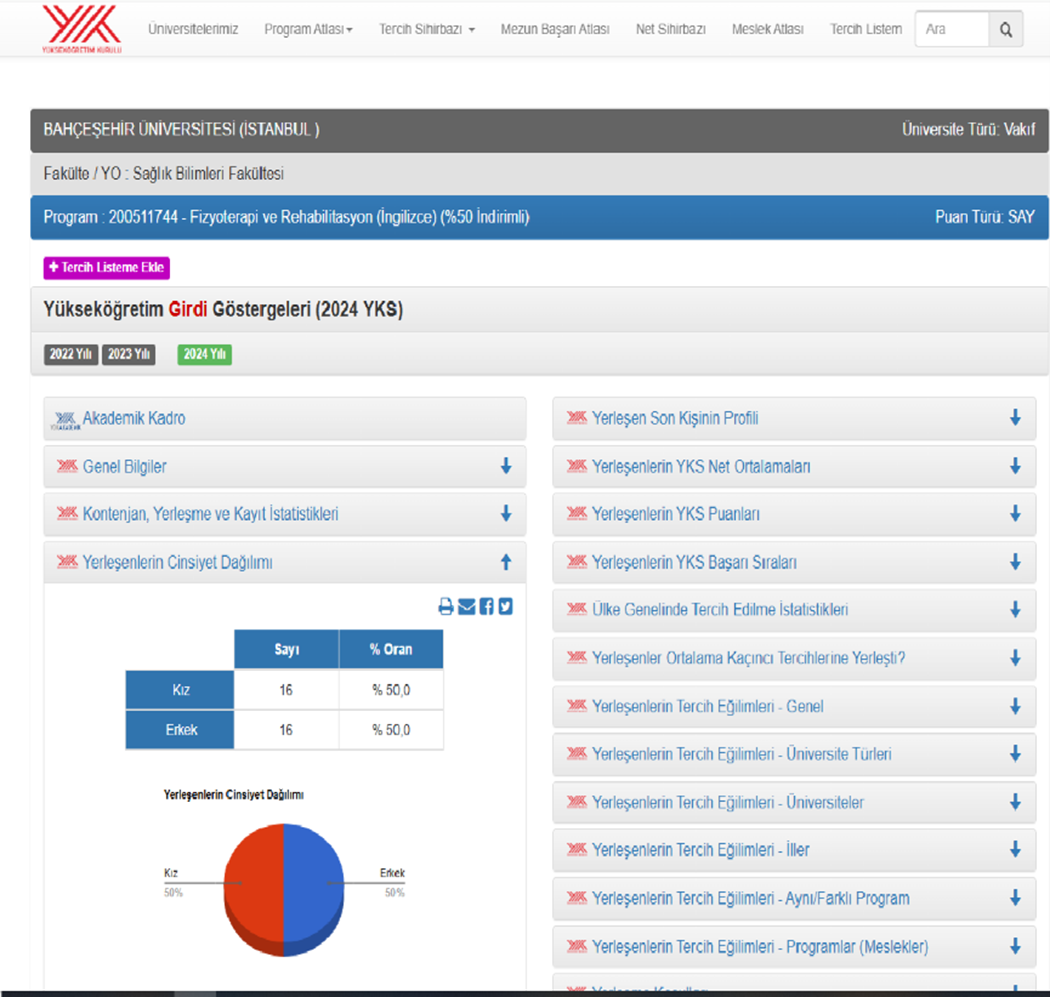Viewport: 1050px width, 997px height.
Task: Go to Üniversitelerimiz in navigation bar
Action: coord(193,30)
